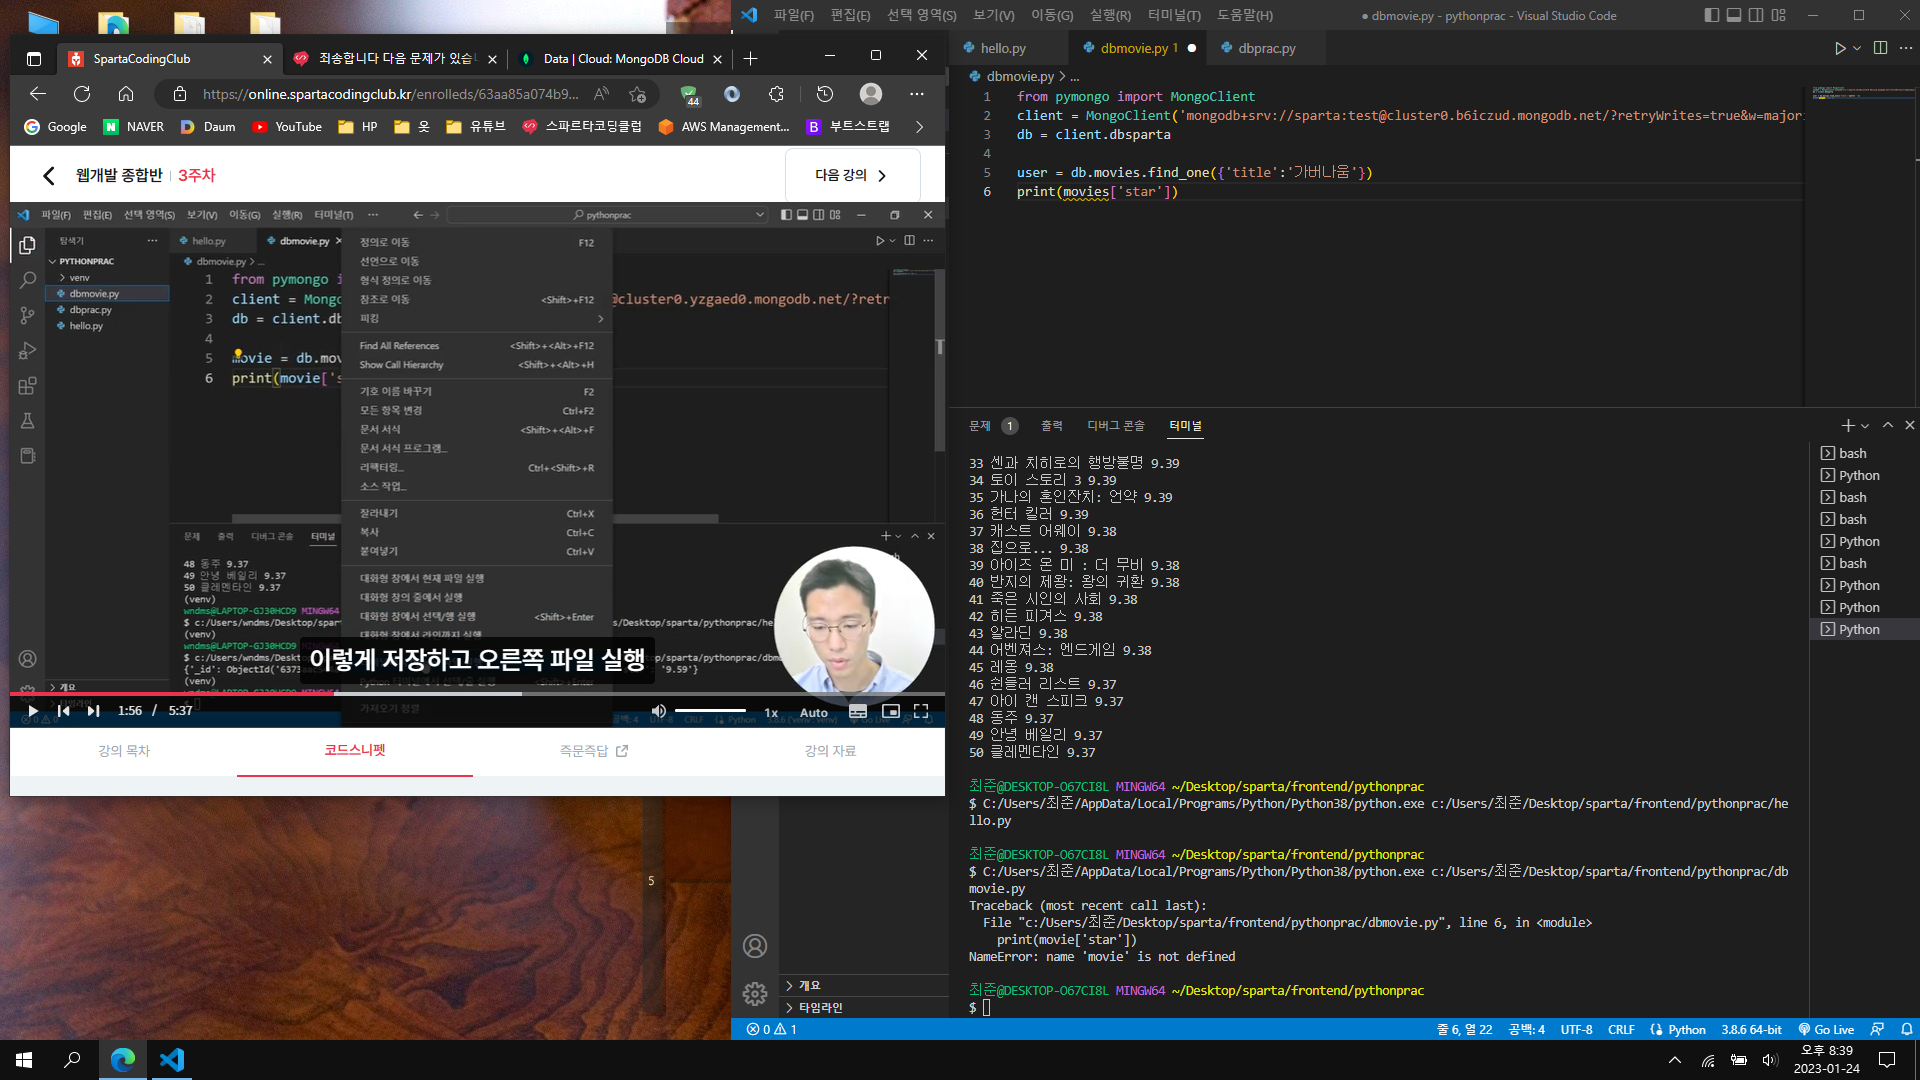Open browser profile avatar

click(871, 93)
